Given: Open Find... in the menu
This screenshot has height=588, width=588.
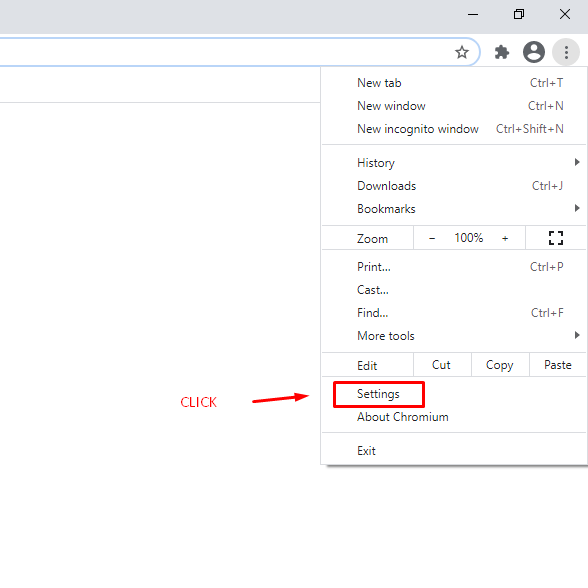Looking at the screenshot, I should click(x=454, y=313).
